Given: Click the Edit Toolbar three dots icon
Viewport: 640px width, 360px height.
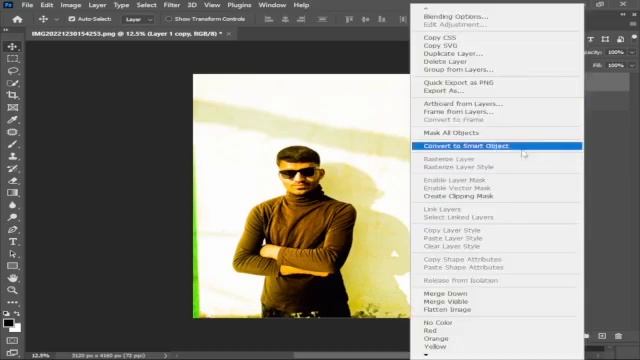Looking at the screenshot, I should point(12,302).
